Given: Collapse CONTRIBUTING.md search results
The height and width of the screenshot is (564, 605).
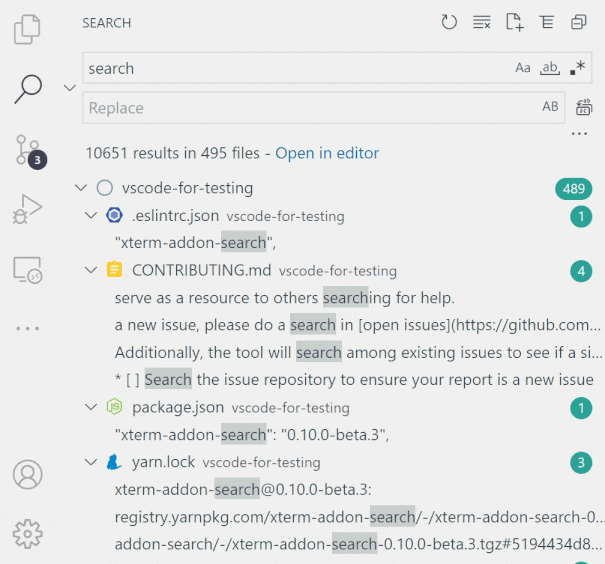Looking at the screenshot, I should click(x=93, y=270).
